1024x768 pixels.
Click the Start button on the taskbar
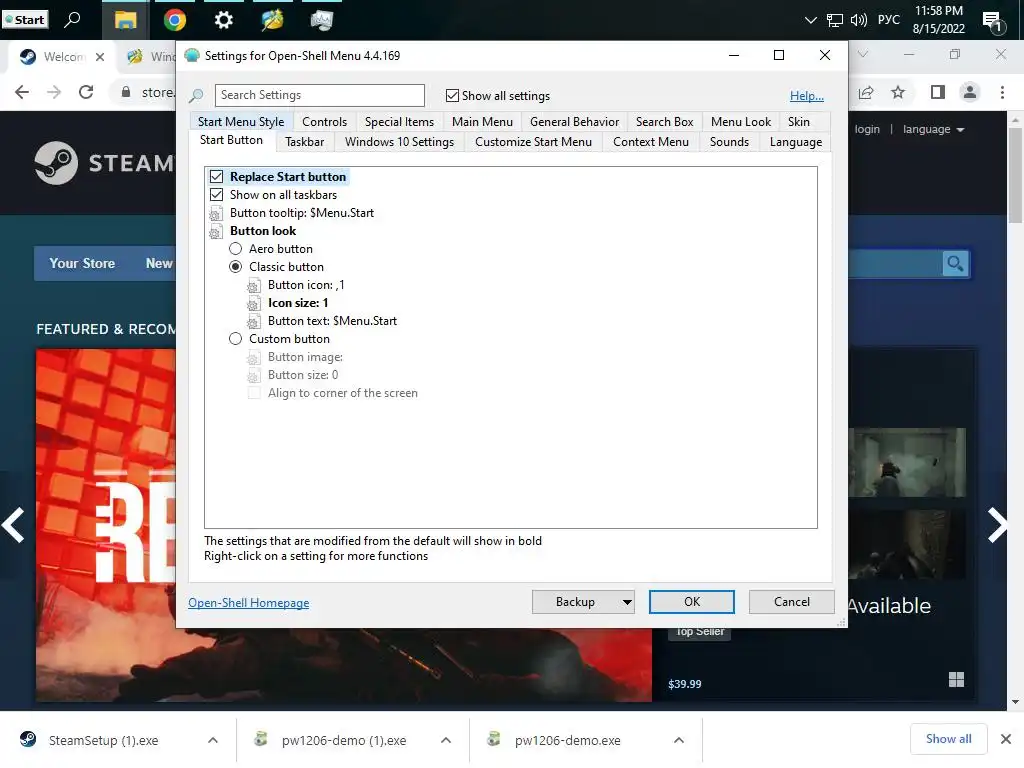(25, 20)
